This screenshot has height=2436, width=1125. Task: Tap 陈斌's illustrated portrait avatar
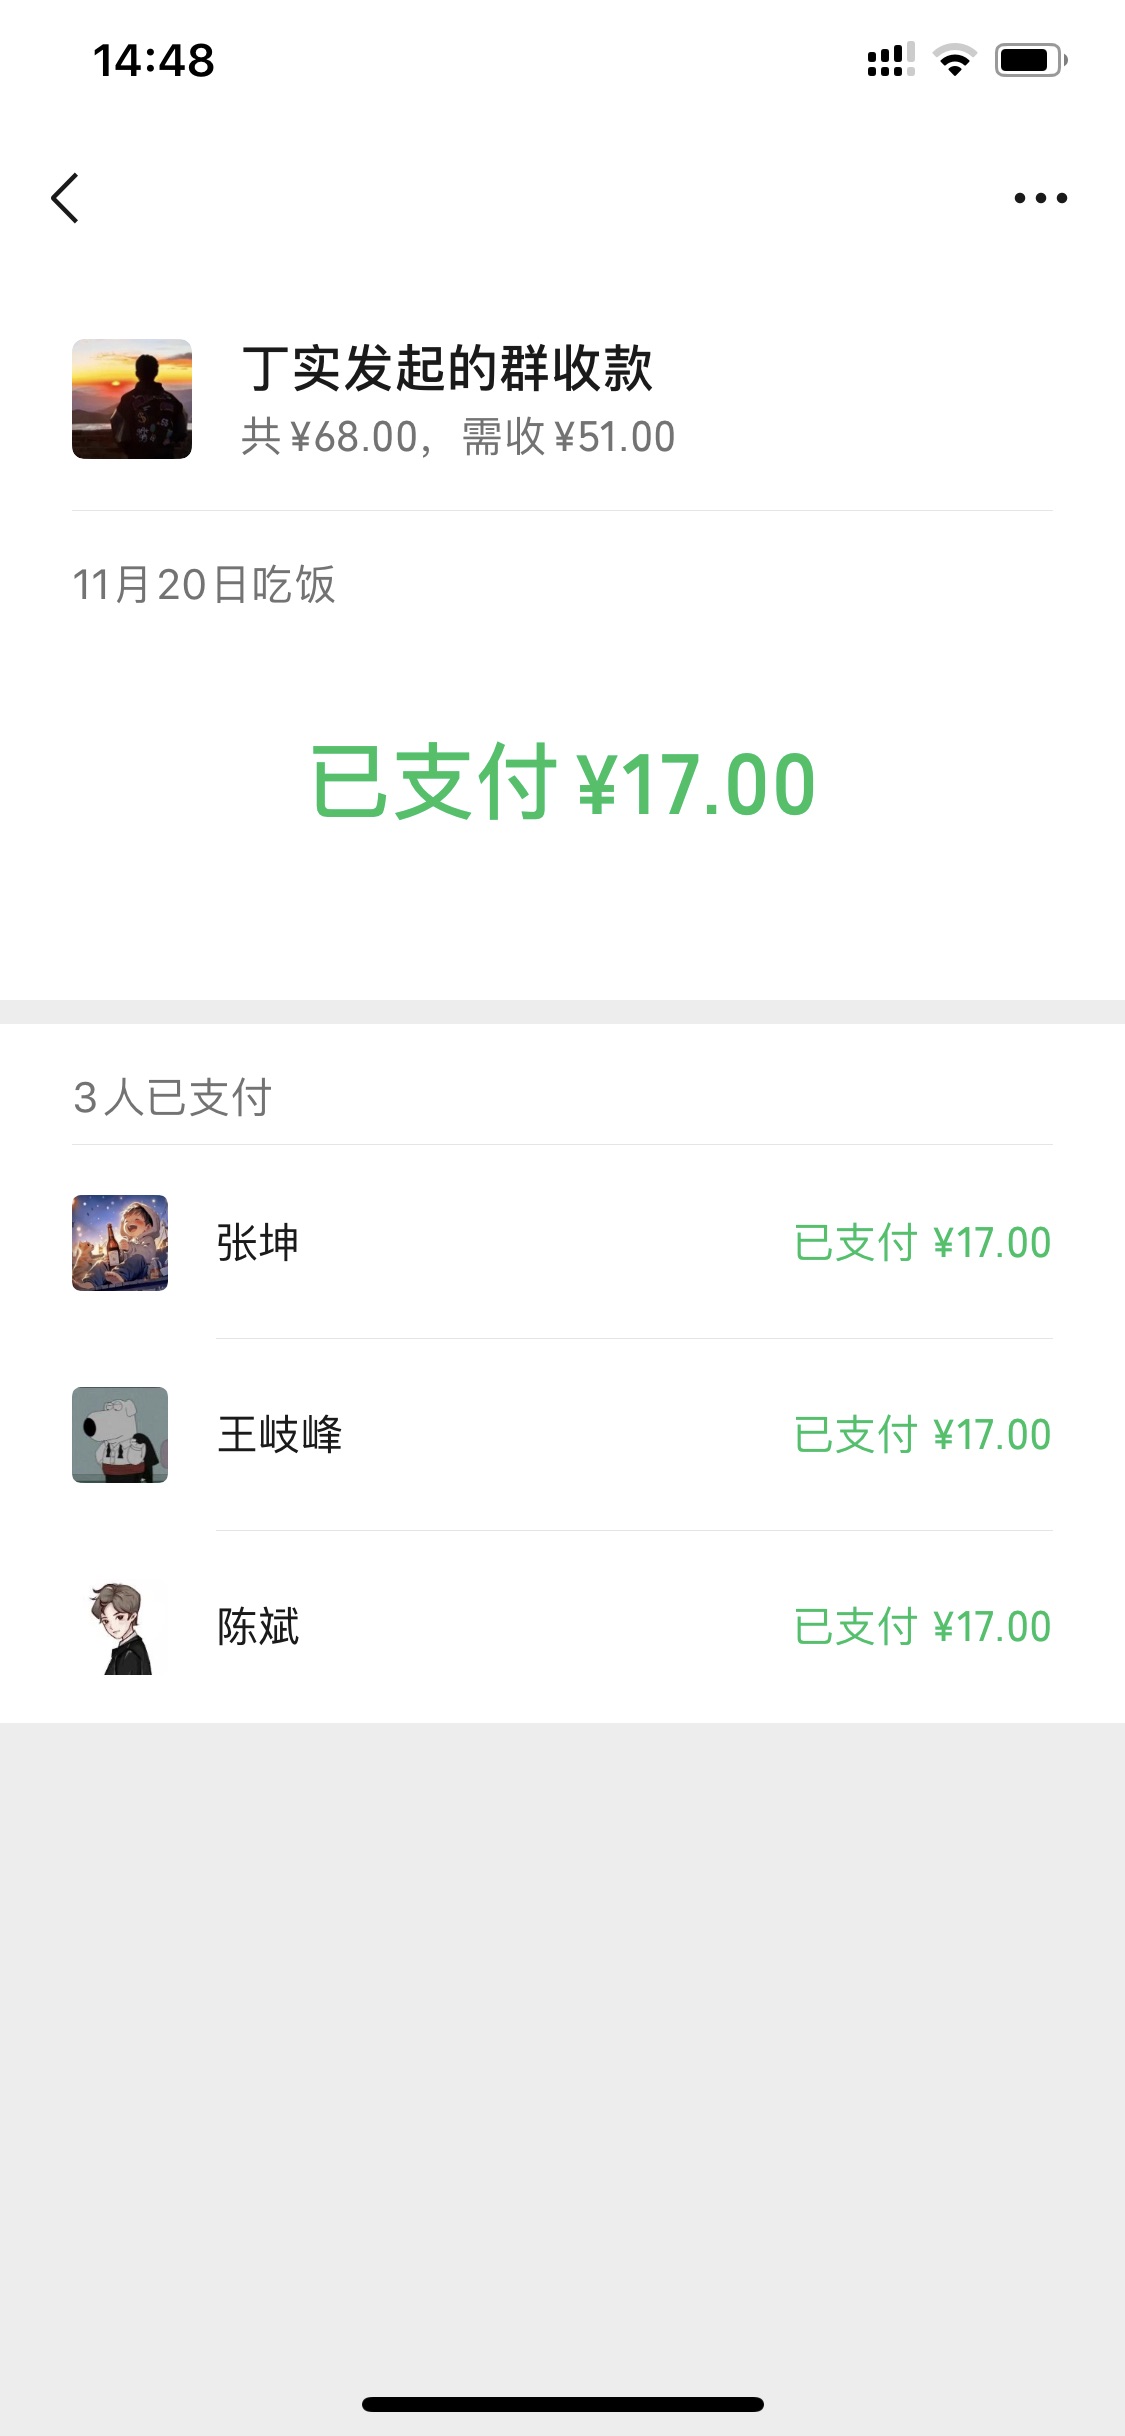click(120, 1627)
